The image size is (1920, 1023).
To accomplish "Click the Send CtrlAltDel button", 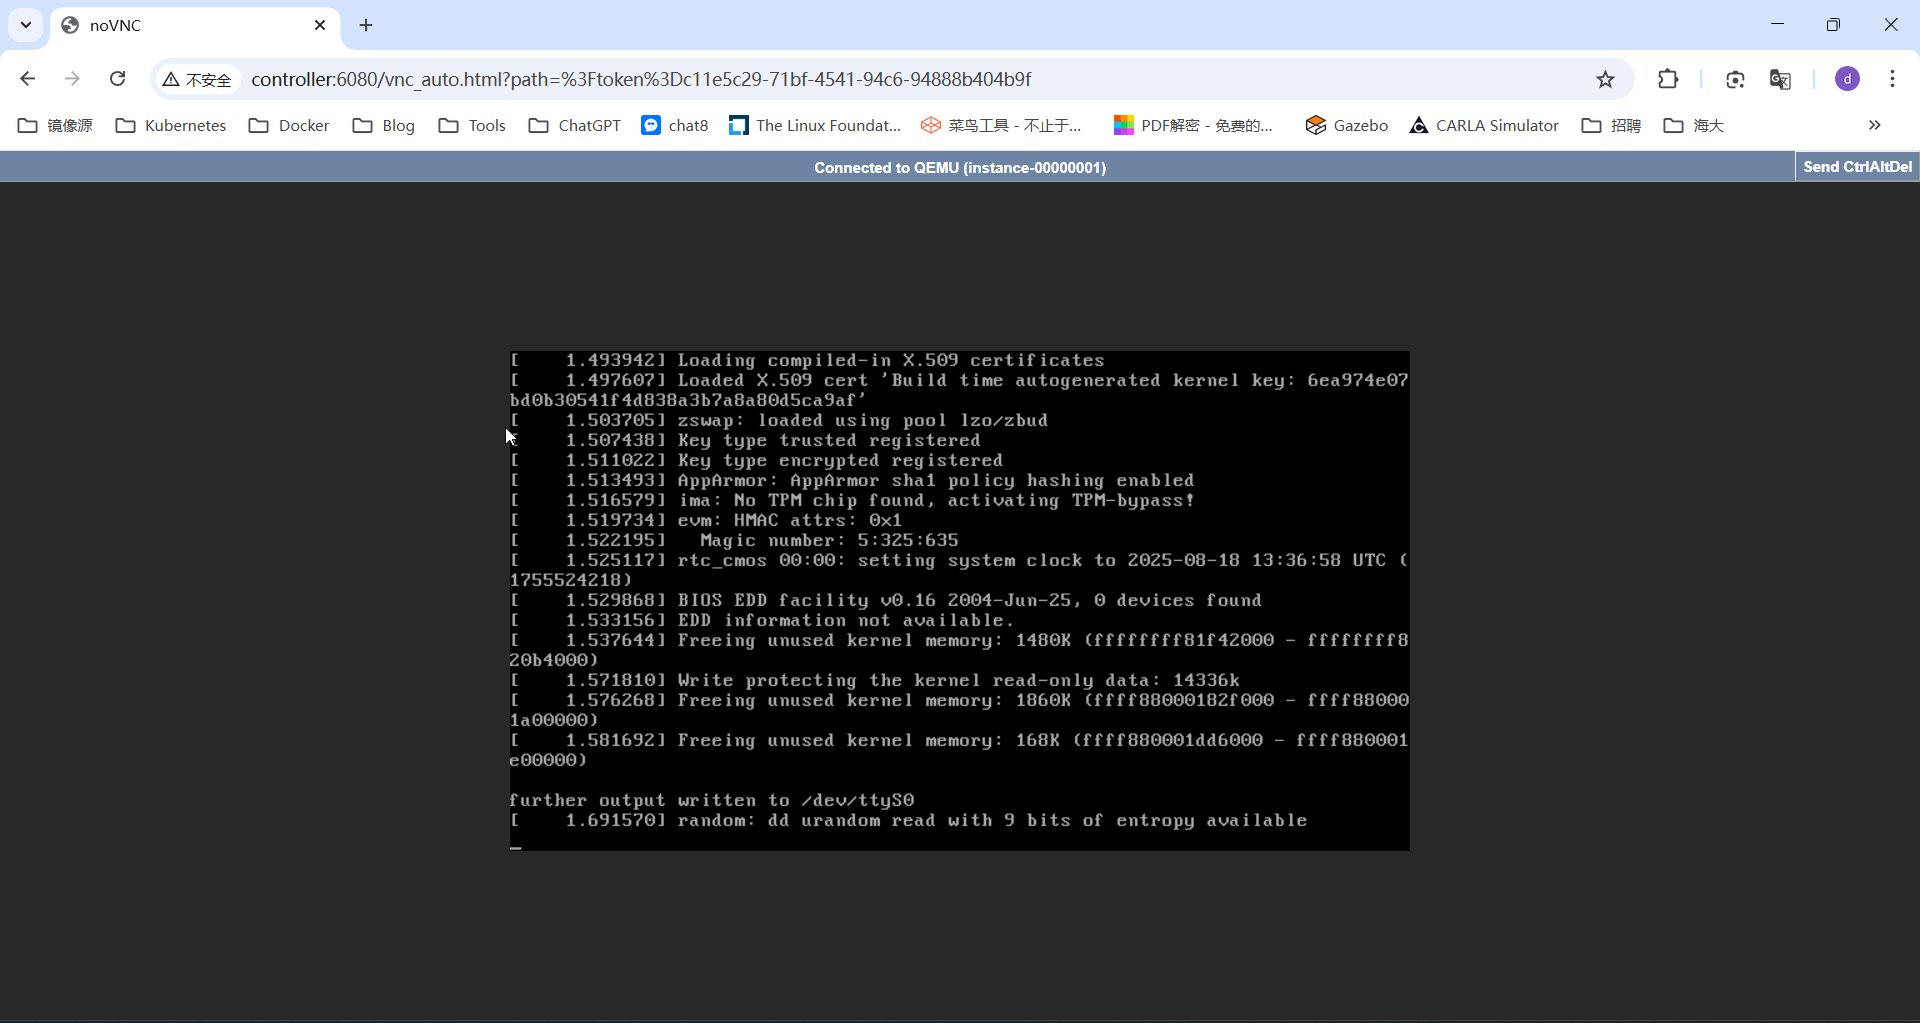I will coord(1857,167).
